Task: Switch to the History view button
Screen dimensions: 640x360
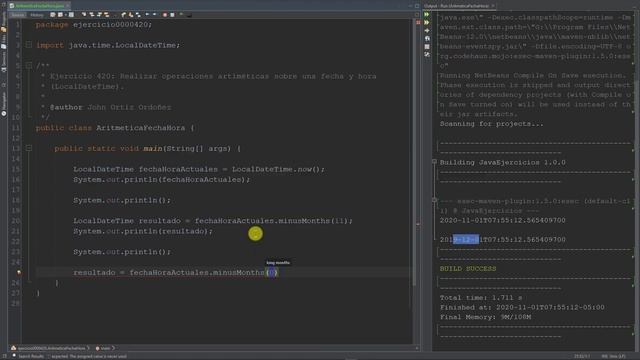Action: pyautogui.click(x=37, y=15)
